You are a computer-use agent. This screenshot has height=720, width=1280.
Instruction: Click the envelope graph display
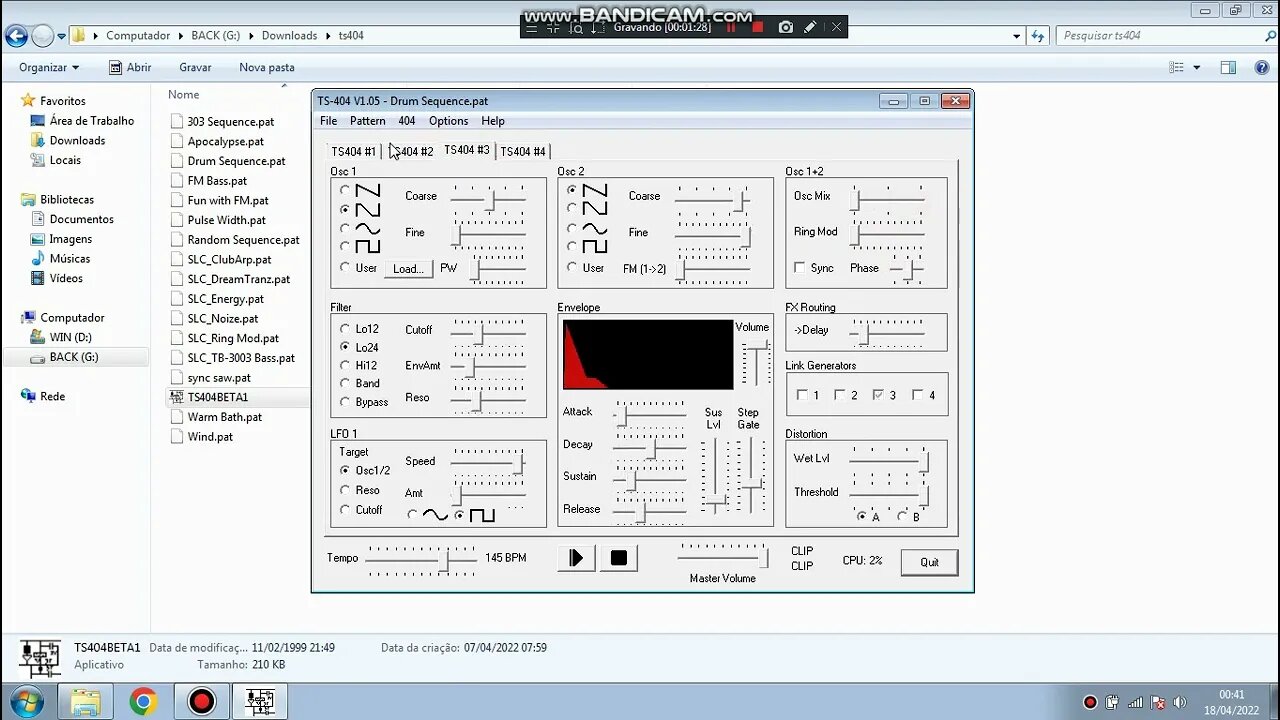point(648,354)
